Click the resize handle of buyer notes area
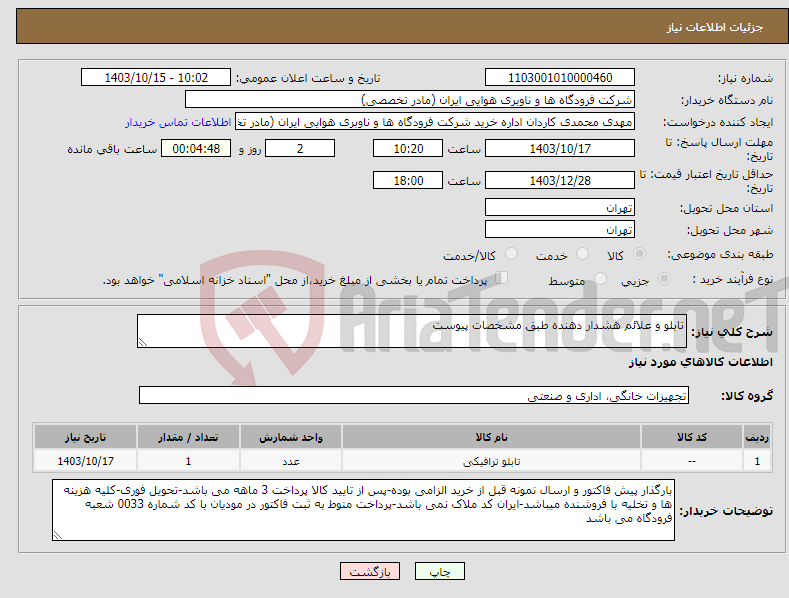The image size is (789, 598). (x=58, y=536)
